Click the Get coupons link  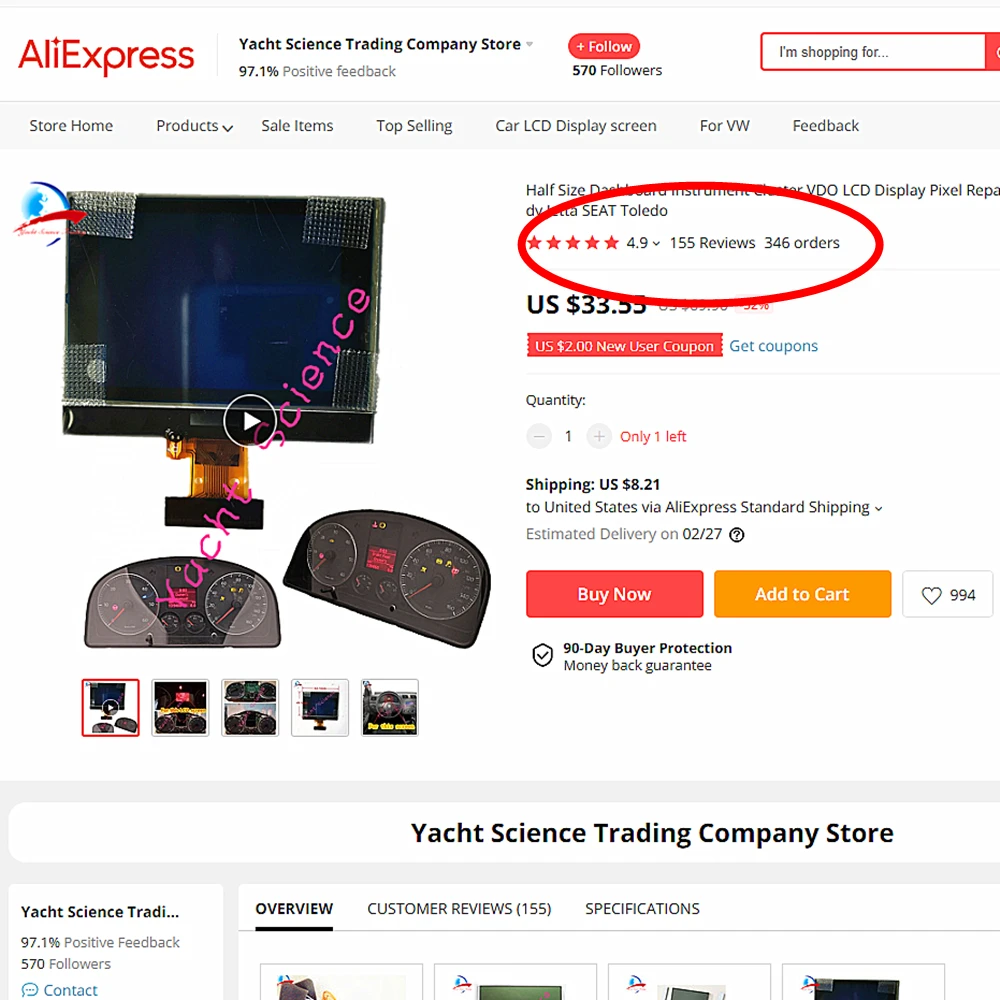773,346
